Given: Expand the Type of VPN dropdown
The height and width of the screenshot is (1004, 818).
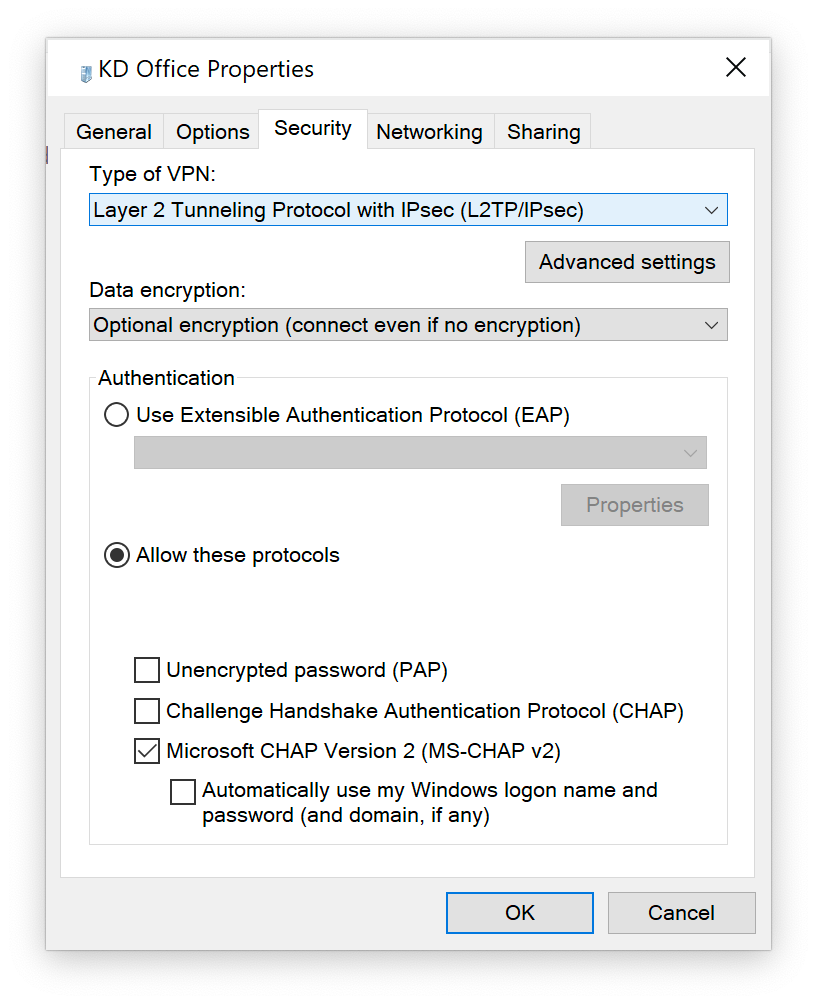Looking at the screenshot, I should click(x=408, y=210).
